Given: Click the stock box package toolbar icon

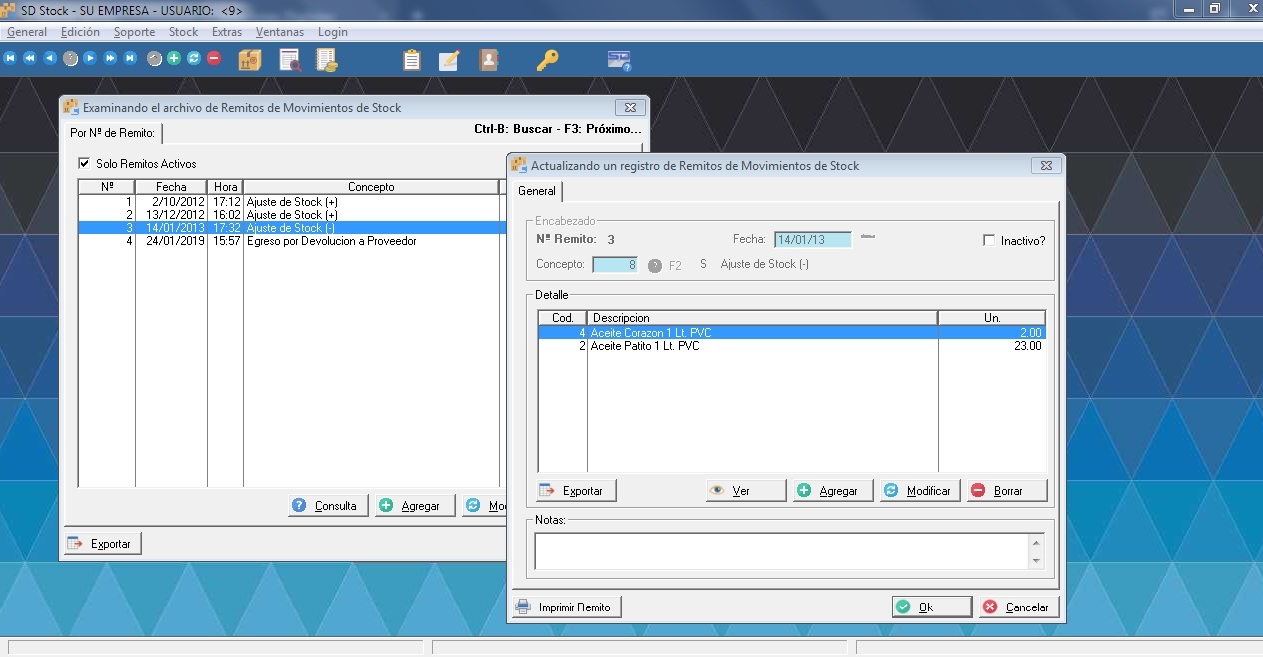Looking at the screenshot, I should pos(250,60).
